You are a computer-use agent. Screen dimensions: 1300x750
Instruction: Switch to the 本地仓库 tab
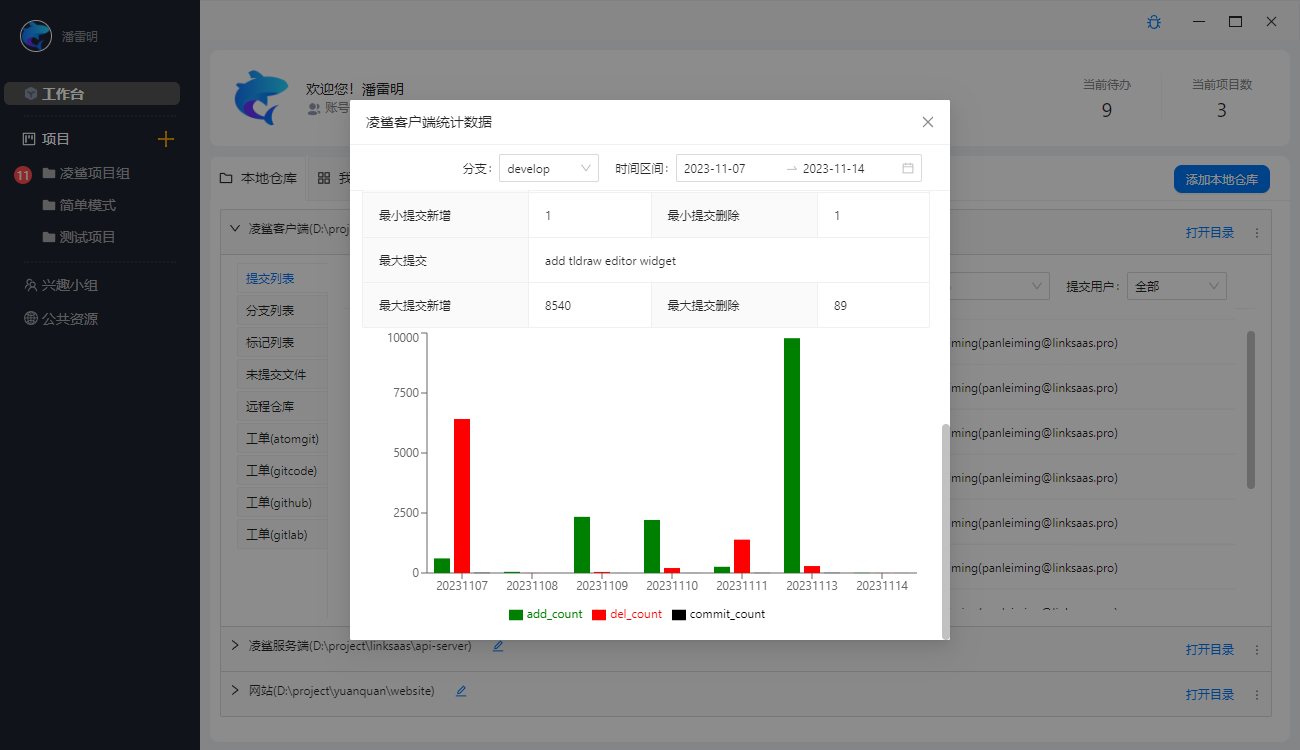(x=259, y=178)
